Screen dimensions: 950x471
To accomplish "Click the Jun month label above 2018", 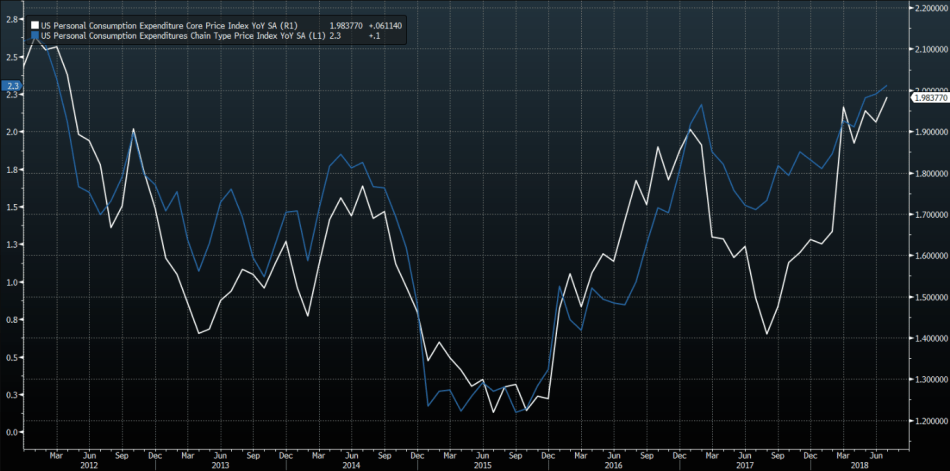I will tap(876, 456).
